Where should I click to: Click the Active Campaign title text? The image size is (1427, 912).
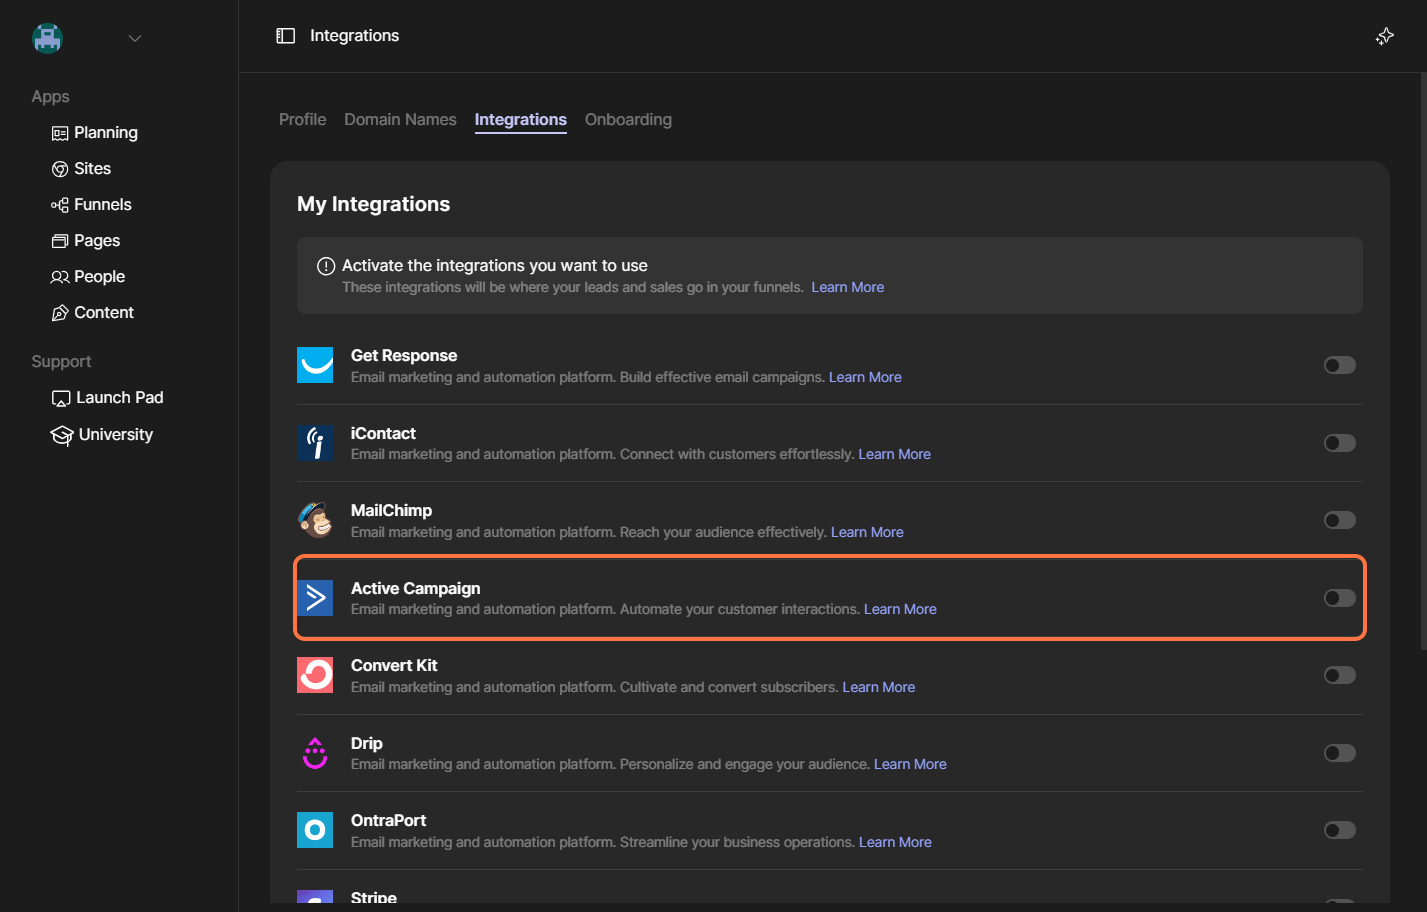point(415,589)
